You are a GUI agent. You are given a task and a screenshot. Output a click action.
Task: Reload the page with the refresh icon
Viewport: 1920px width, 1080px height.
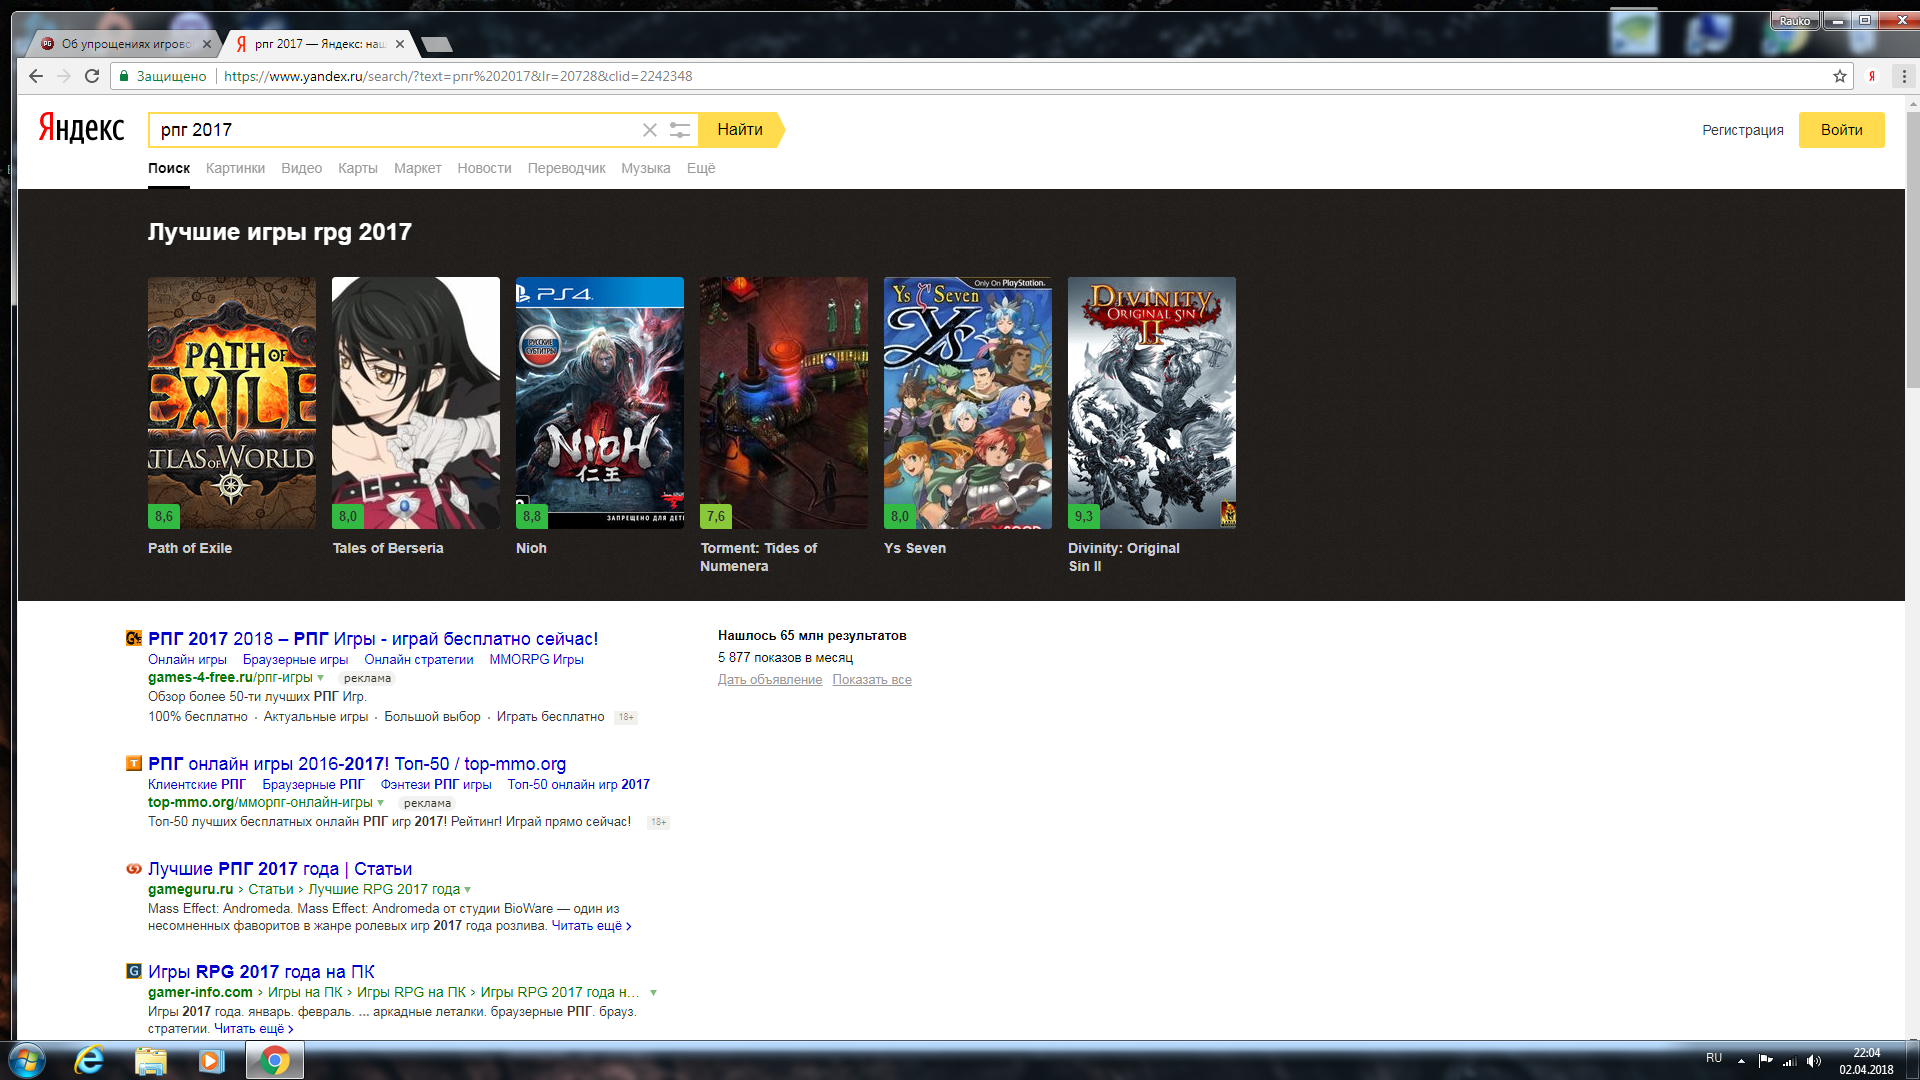click(x=92, y=76)
